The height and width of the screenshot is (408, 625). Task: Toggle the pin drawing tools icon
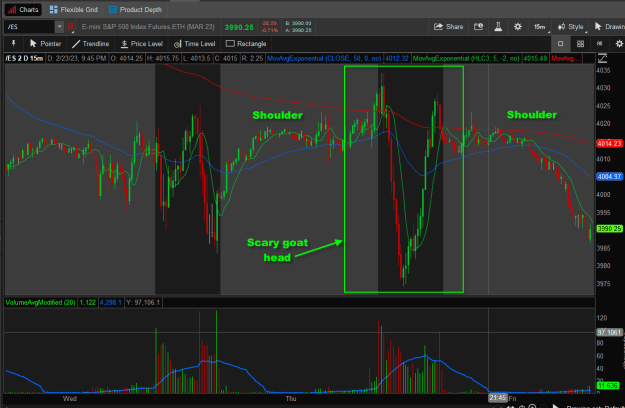click(13, 43)
